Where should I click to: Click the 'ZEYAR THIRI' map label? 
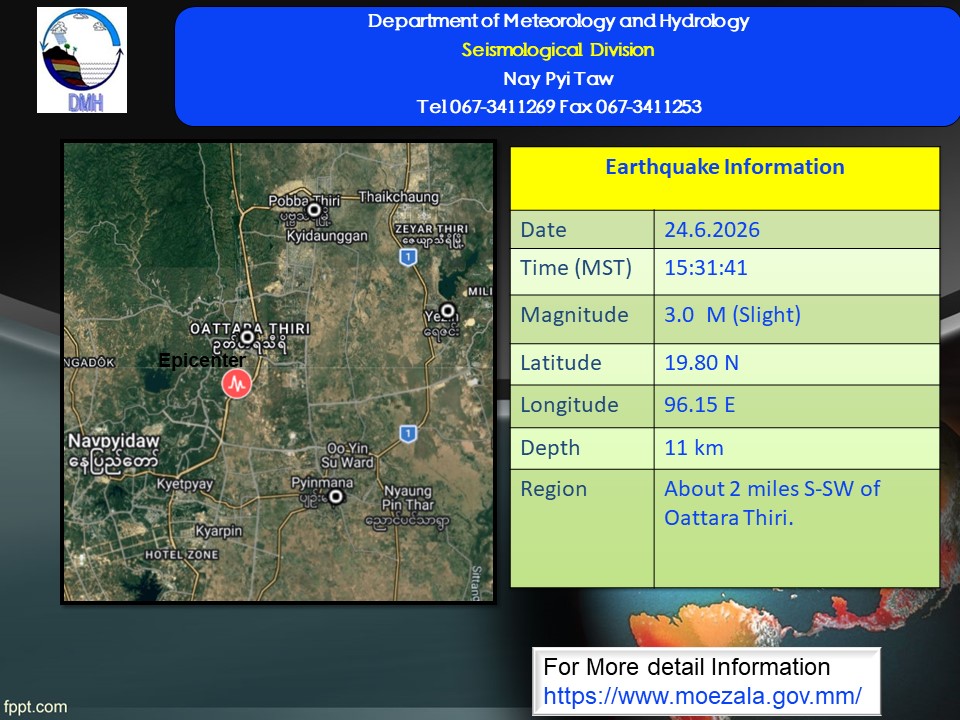point(432,229)
